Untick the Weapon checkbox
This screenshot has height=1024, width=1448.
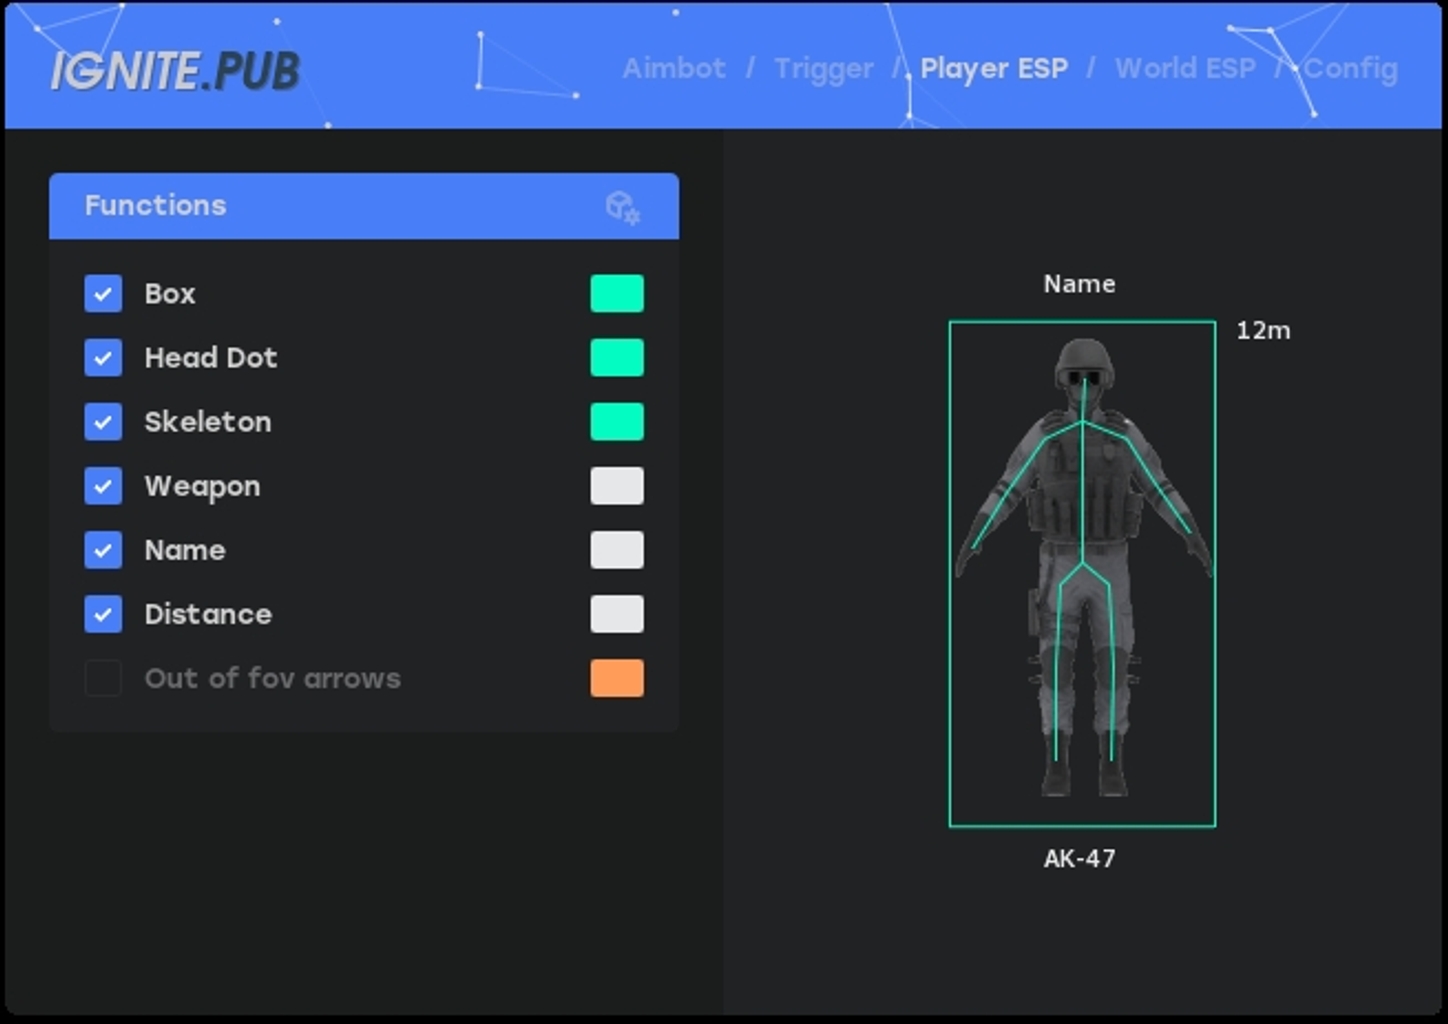click(x=103, y=486)
